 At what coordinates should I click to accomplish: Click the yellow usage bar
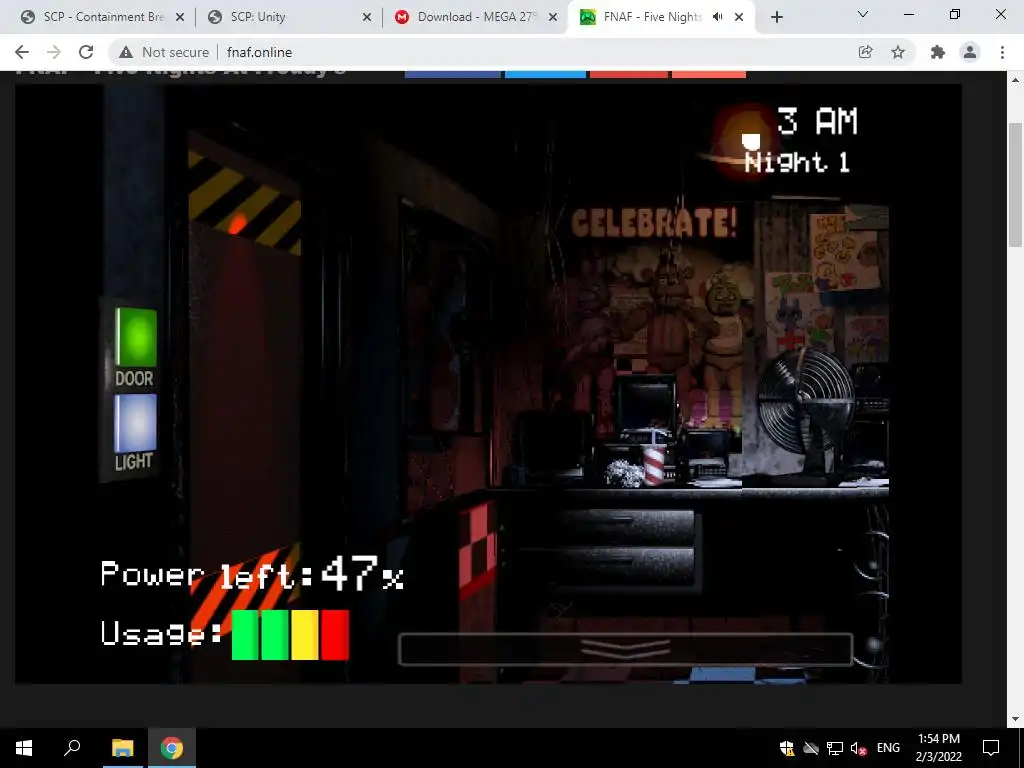(305, 635)
